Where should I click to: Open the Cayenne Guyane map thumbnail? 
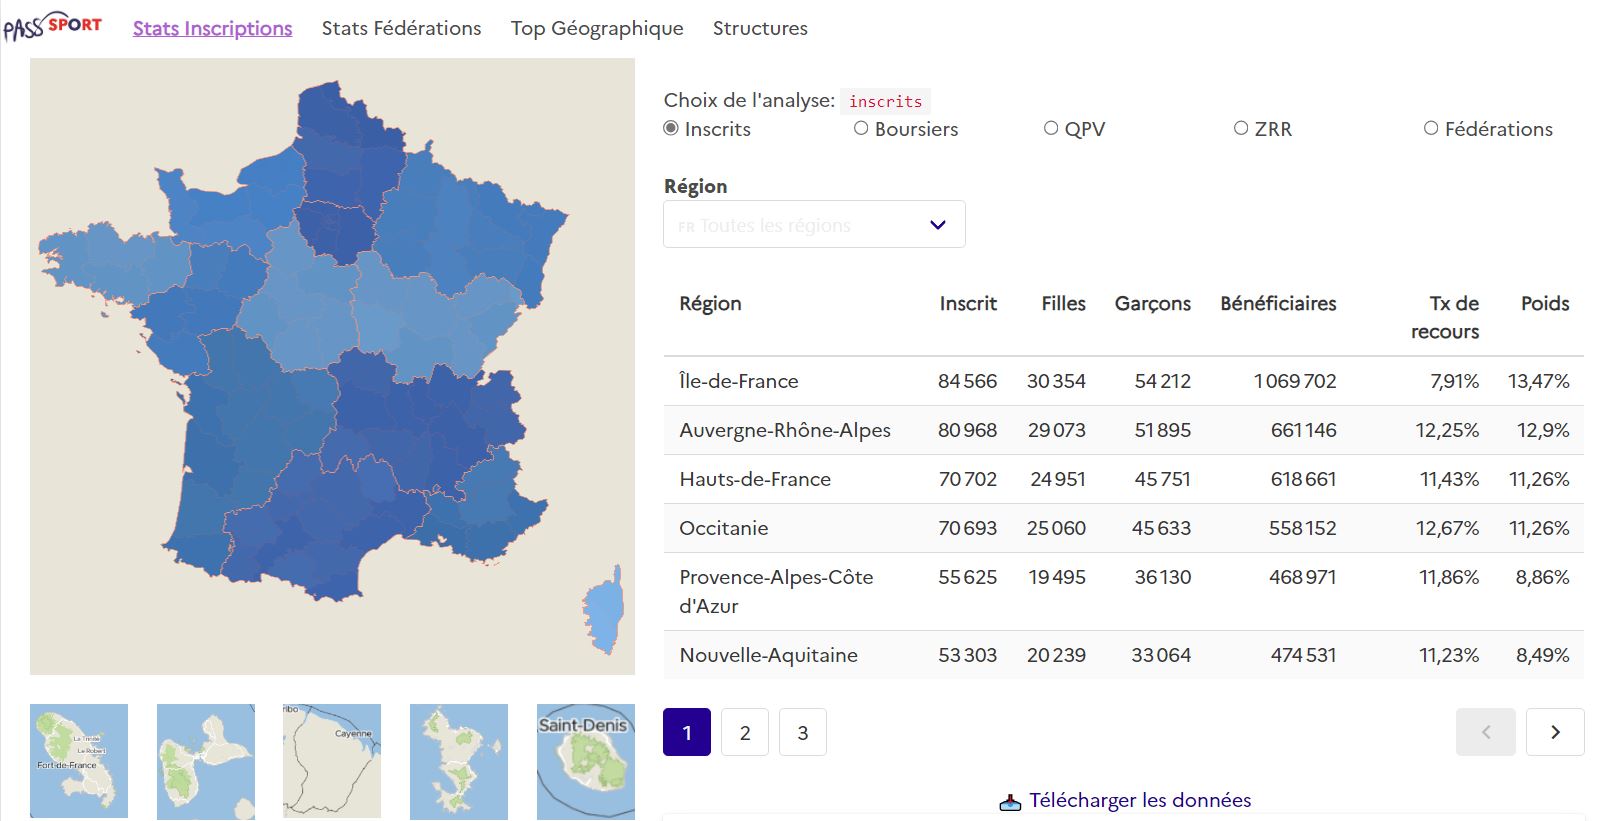[331, 760]
